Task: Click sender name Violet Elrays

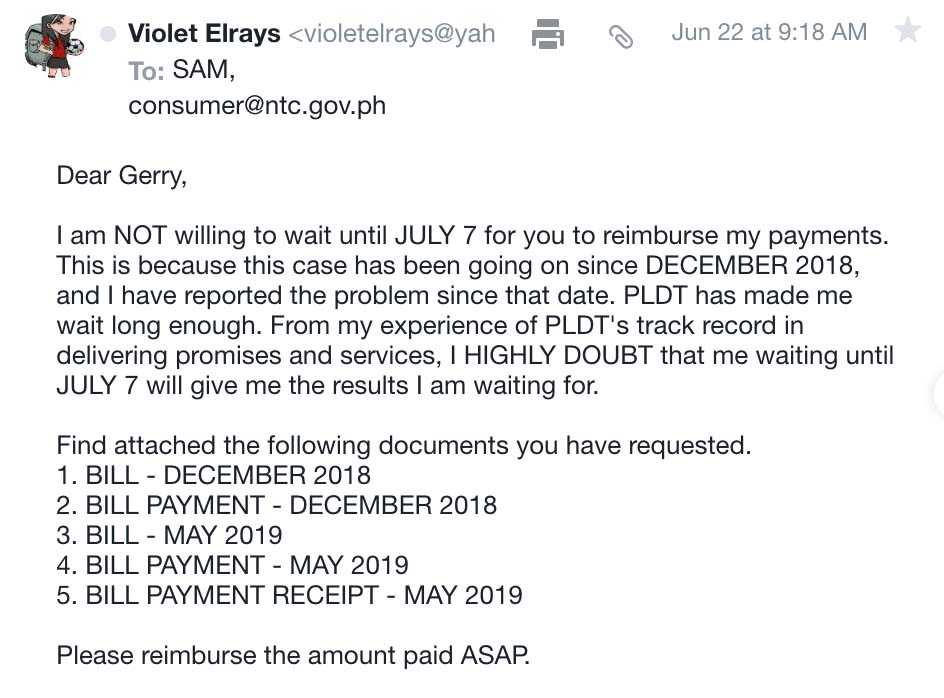Action: point(204,34)
